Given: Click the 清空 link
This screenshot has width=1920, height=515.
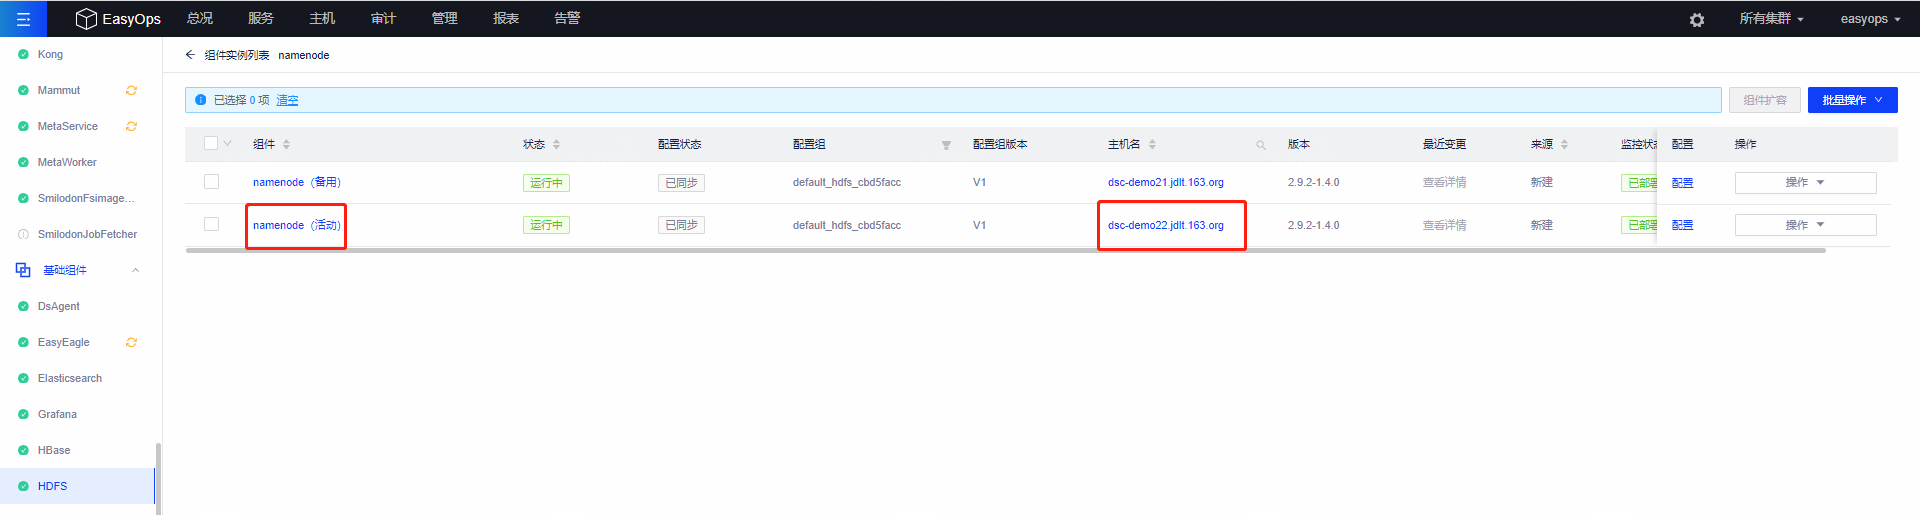Looking at the screenshot, I should click(x=287, y=100).
